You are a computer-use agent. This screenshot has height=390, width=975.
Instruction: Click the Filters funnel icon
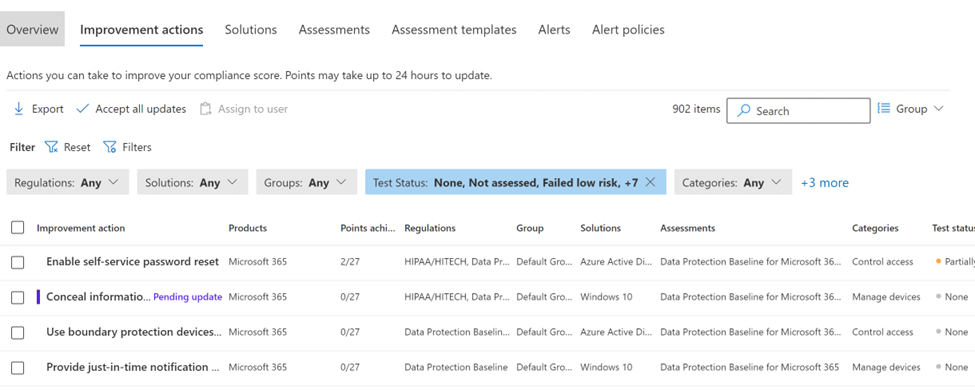tap(109, 147)
